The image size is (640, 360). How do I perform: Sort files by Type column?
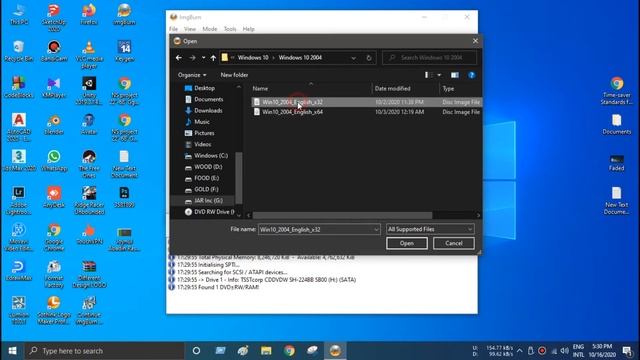tap(448, 89)
